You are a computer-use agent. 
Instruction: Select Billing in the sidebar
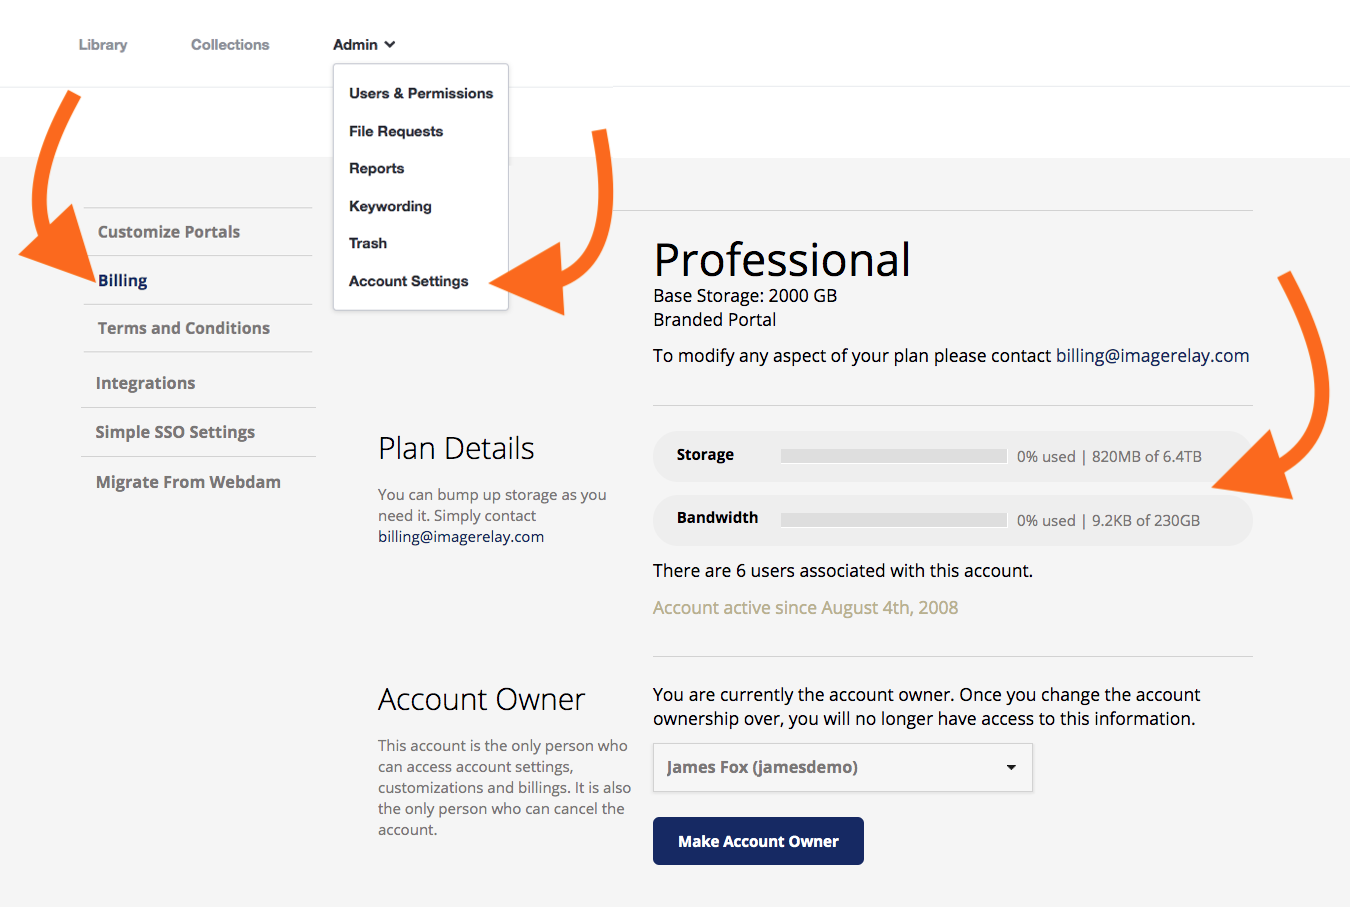point(123,280)
